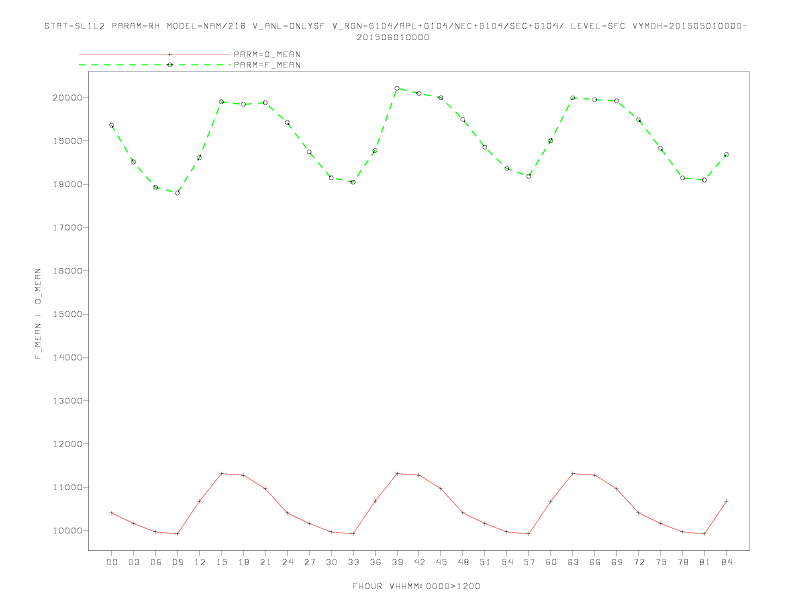Click the F_MEAN data point at hour 09

click(177, 193)
